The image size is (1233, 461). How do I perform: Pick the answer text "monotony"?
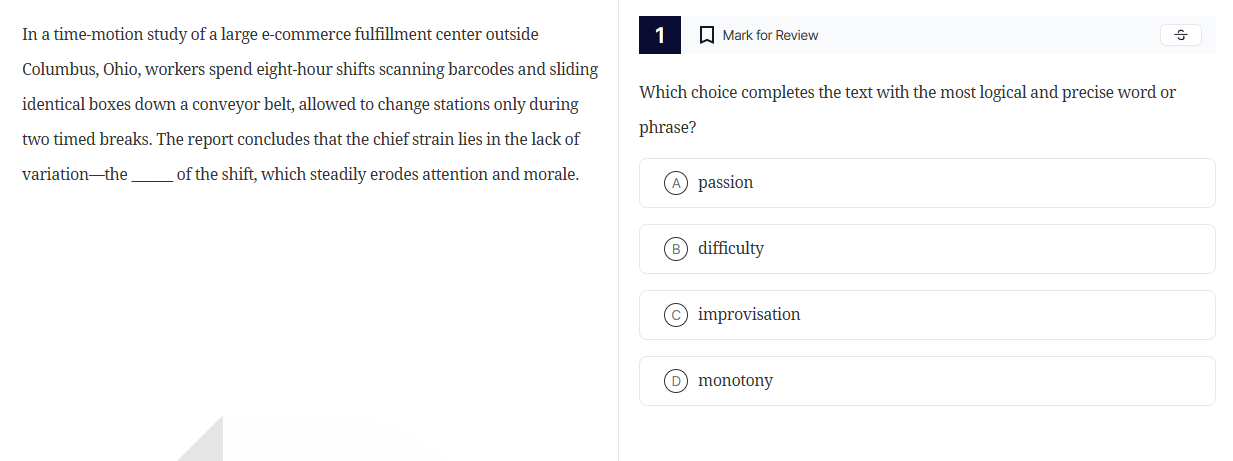[x=735, y=380]
